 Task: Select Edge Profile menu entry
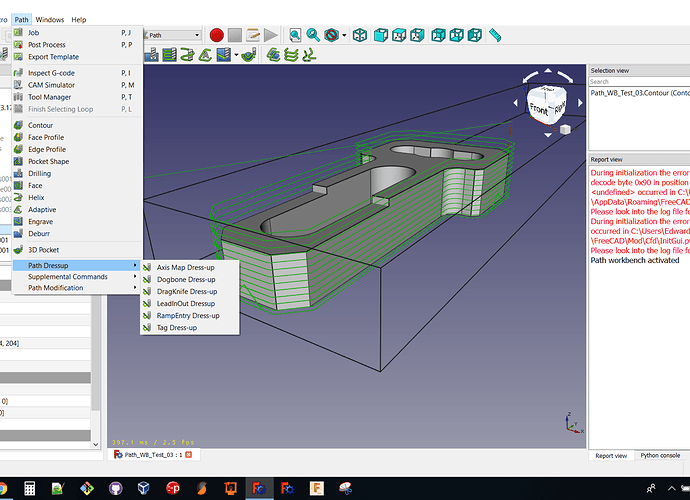pyautogui.click(x=77, y=150)
